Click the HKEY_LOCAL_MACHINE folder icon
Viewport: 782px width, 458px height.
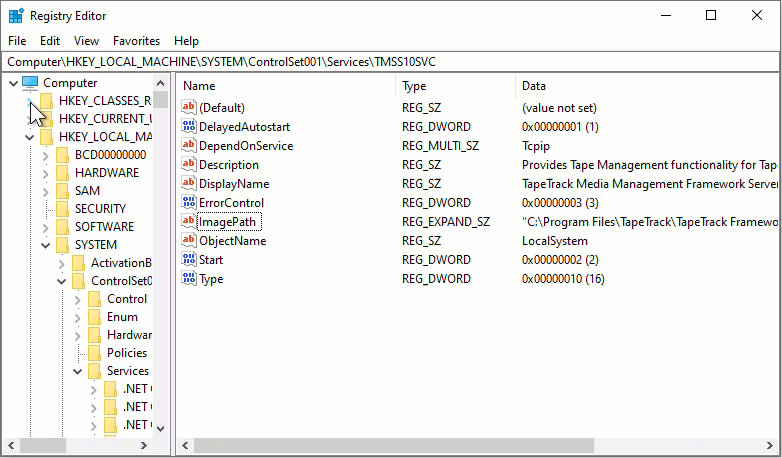tap(47, 137)
